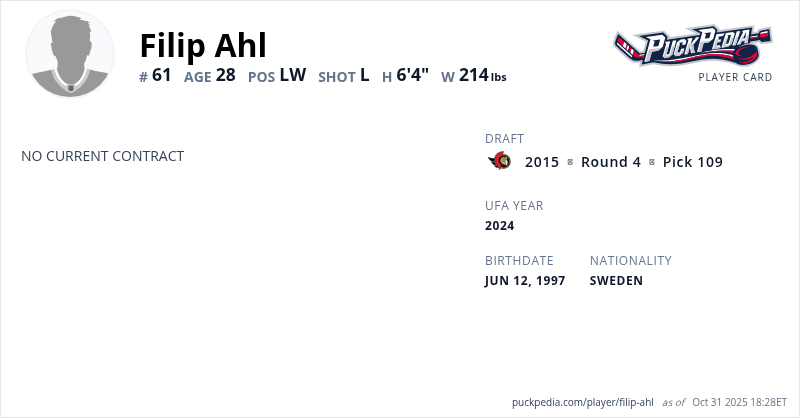Click the Round 4 draft text

611,162
